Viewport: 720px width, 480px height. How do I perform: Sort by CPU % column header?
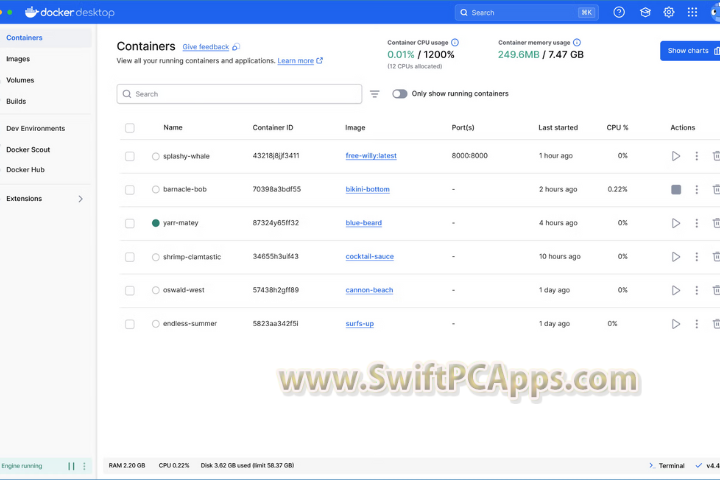(617, 128)
